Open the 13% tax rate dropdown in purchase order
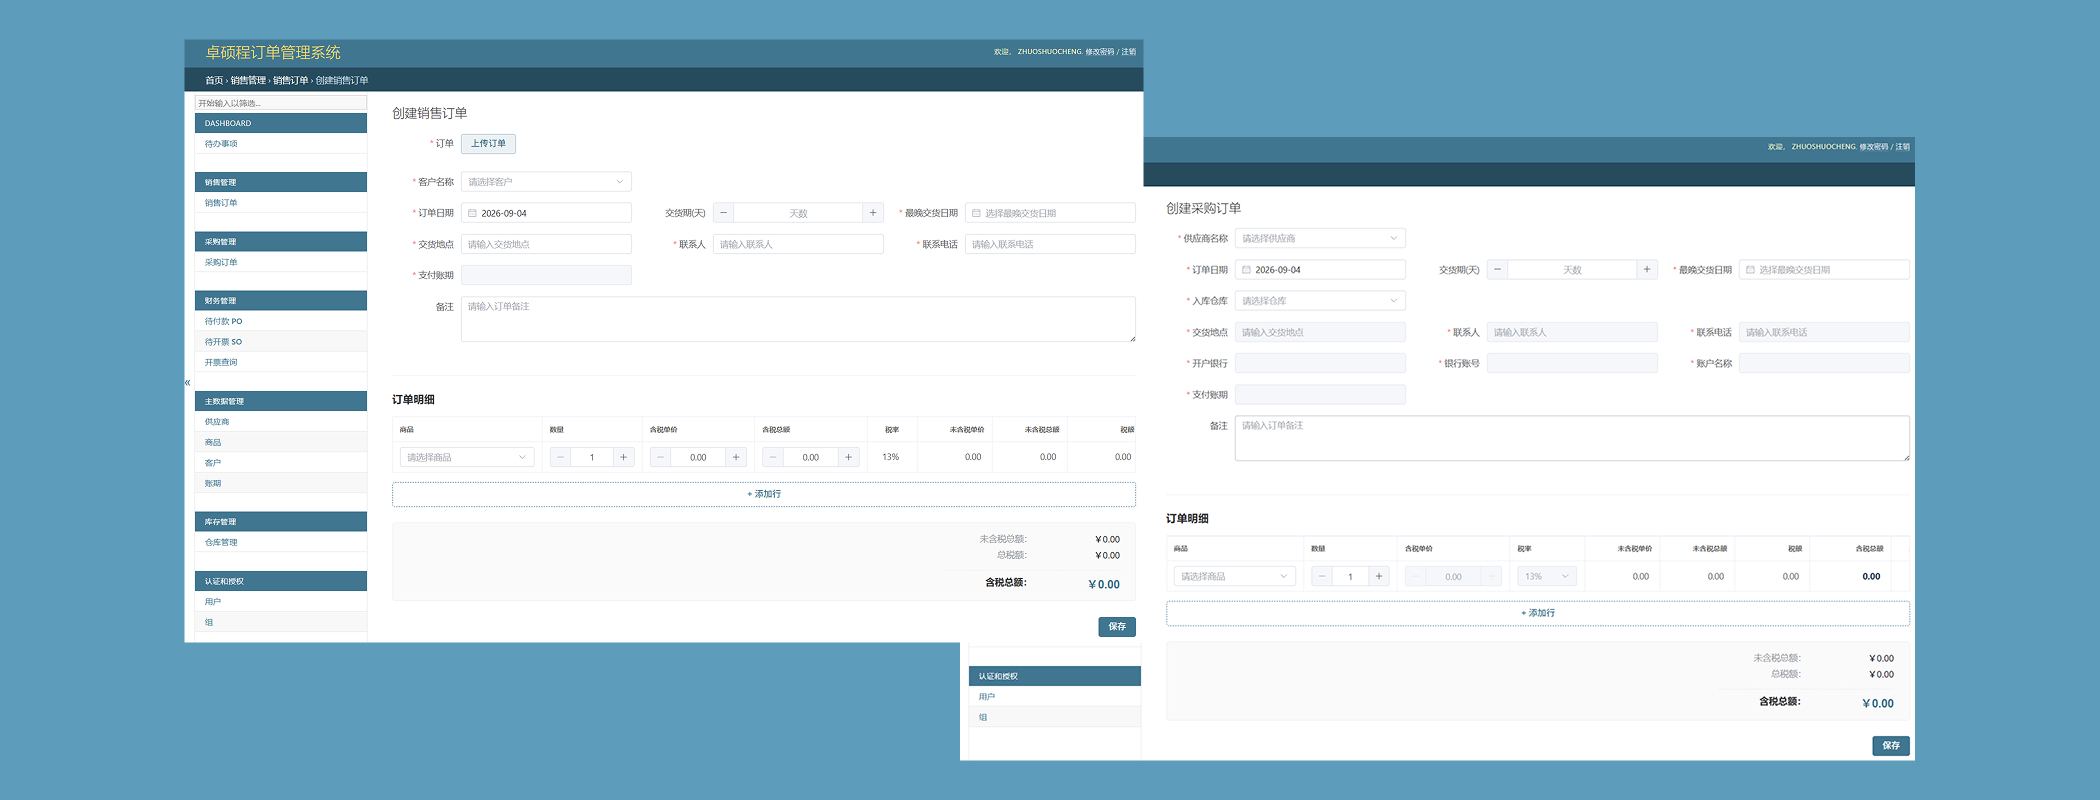 click(x=1547, y=576)
